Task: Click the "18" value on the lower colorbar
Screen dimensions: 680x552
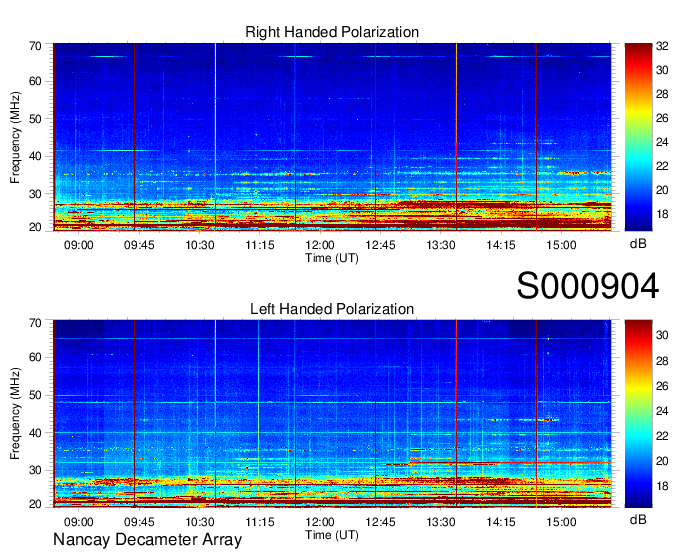Action: (662, 486)
